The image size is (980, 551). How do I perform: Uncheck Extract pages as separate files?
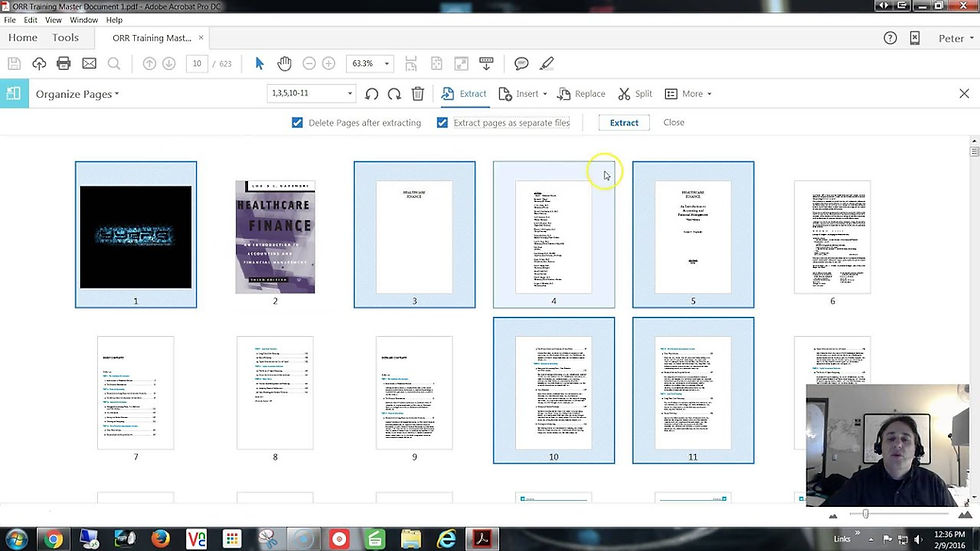pyautogui.click(x=442, y=122)
